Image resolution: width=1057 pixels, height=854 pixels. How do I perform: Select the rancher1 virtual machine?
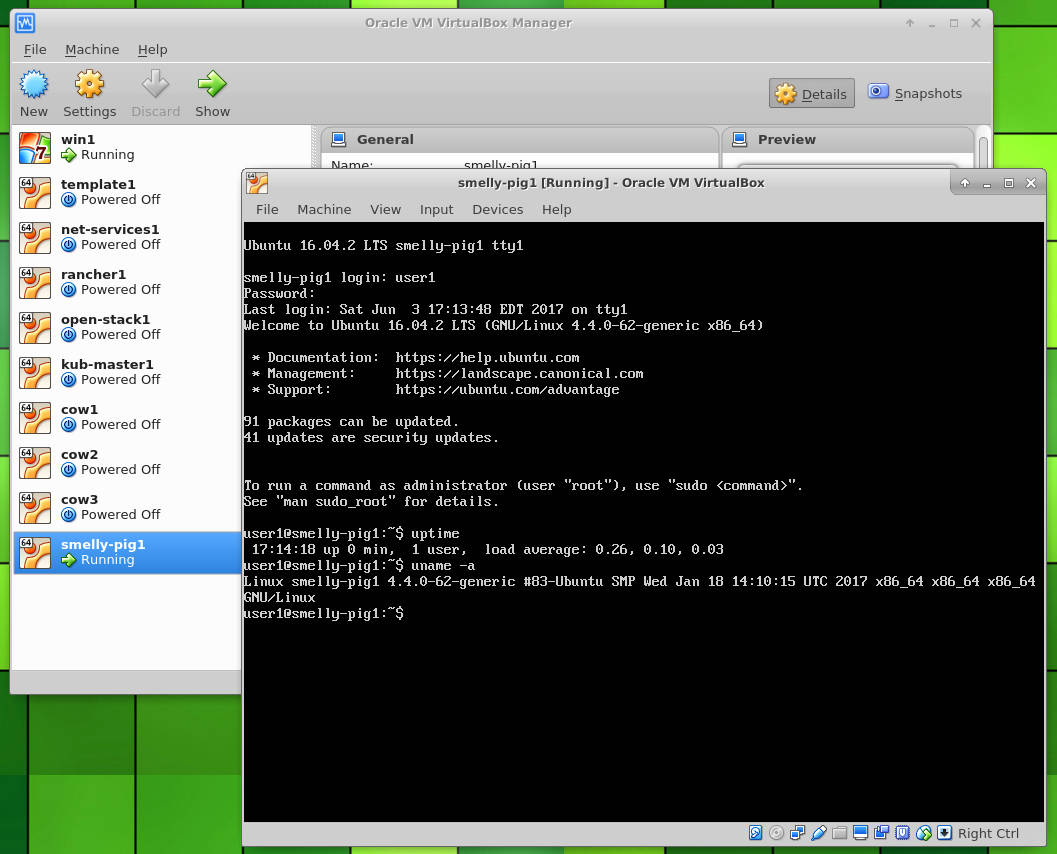[x=127, y=282]
